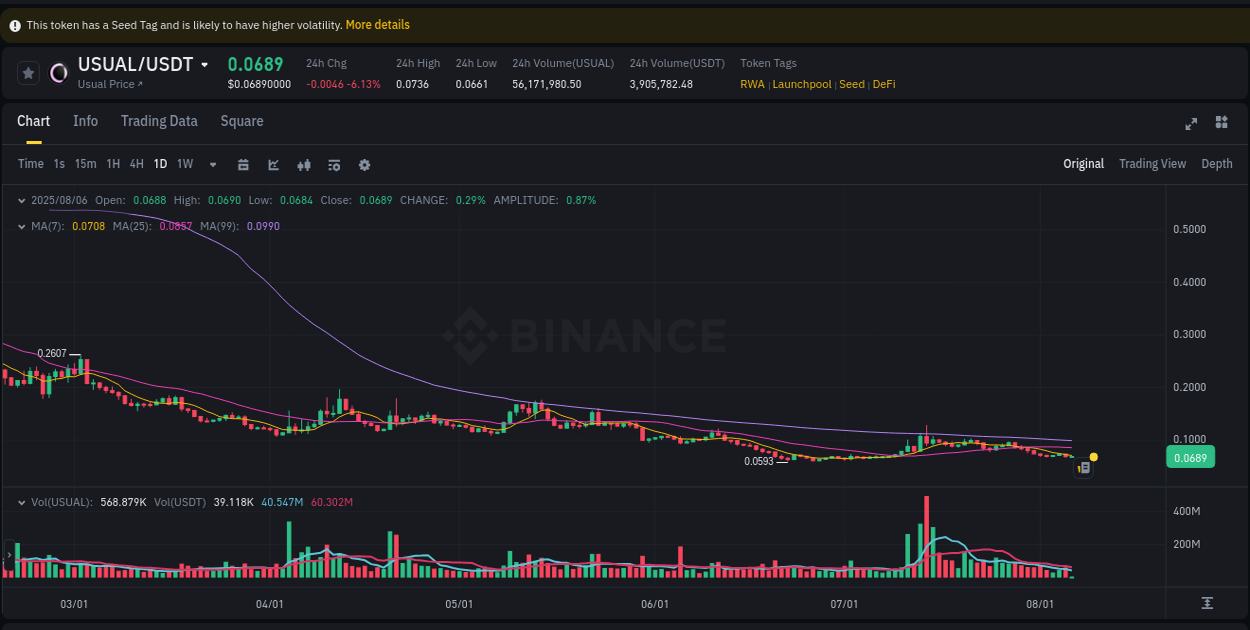This screenshot has height=630, width=1250.
Task: Click the chart settings gear icon
Action: coord(364,163)
